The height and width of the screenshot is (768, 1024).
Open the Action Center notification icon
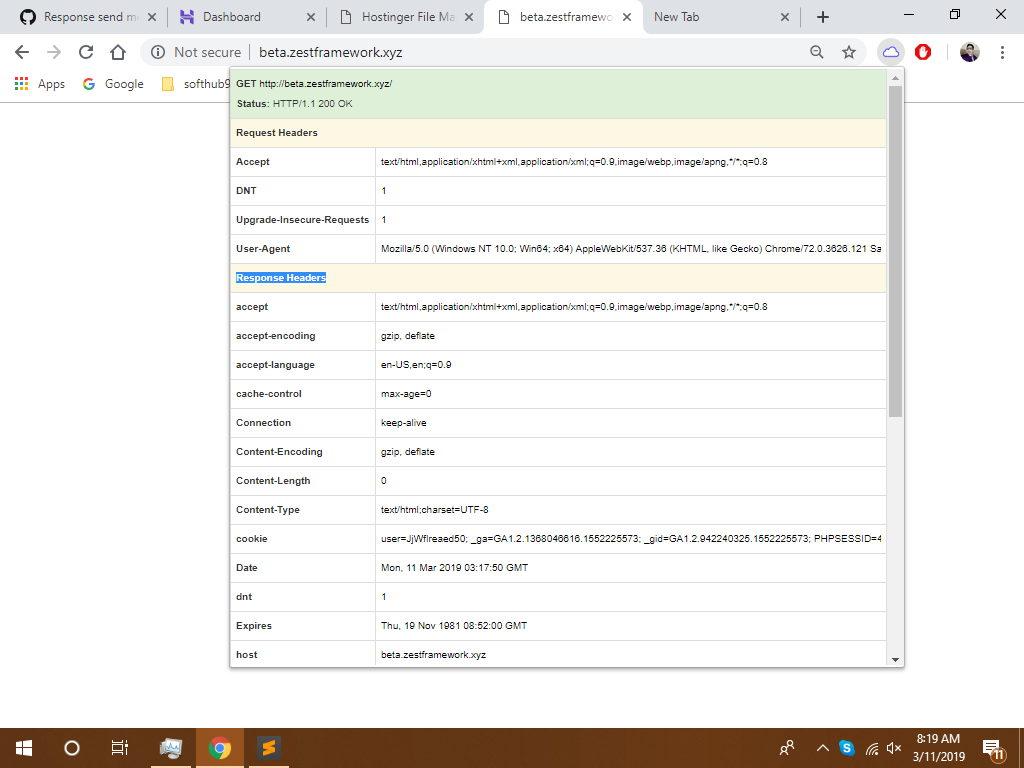point(993,747)
